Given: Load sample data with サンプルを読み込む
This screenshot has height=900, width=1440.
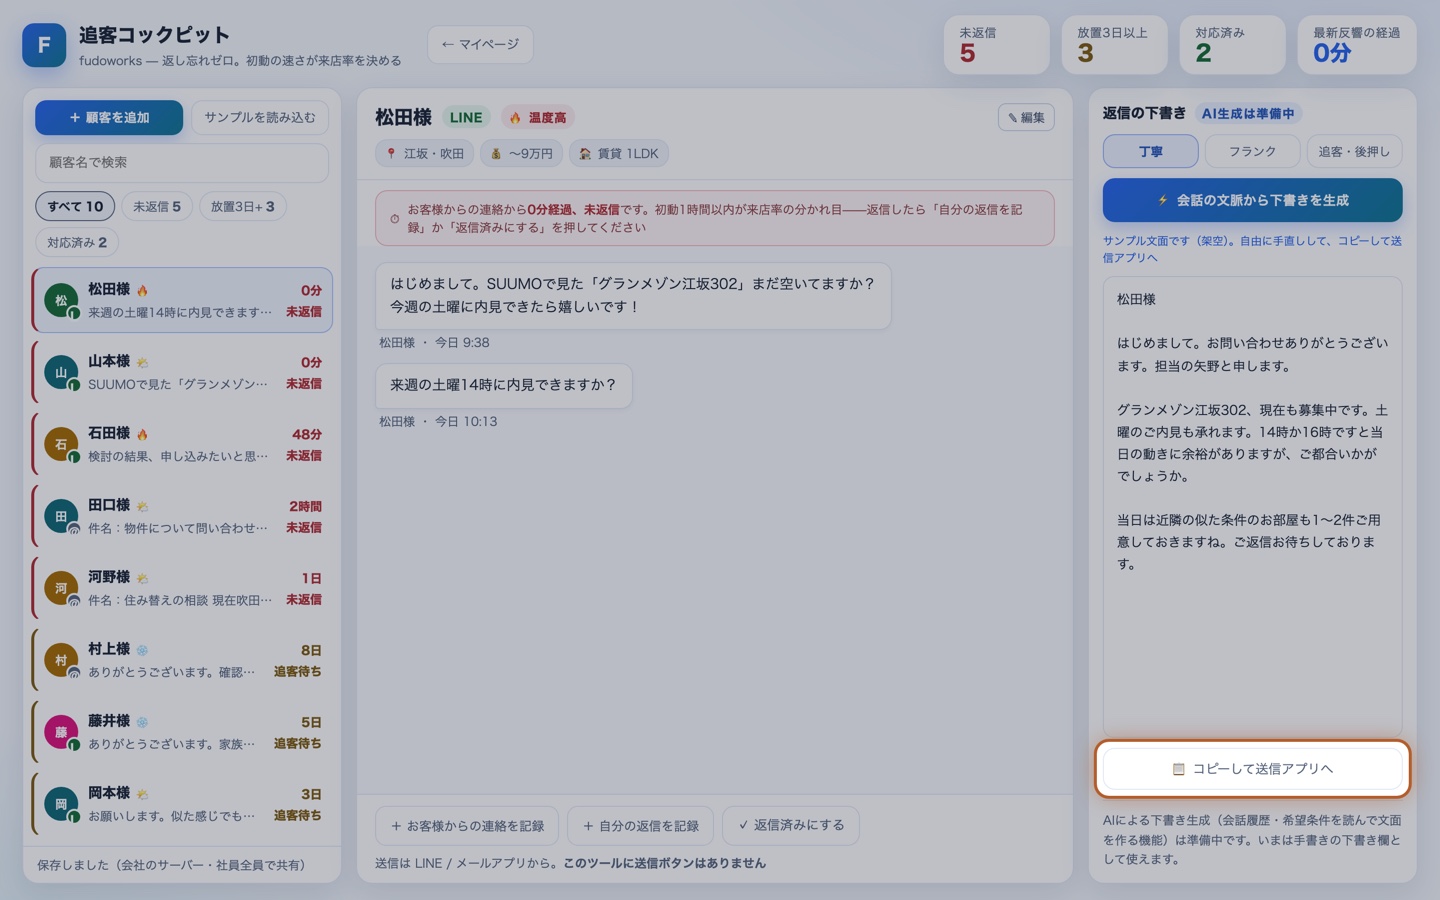Looking at the screenshot, I should pyautogui.click(x=260, y=117).
